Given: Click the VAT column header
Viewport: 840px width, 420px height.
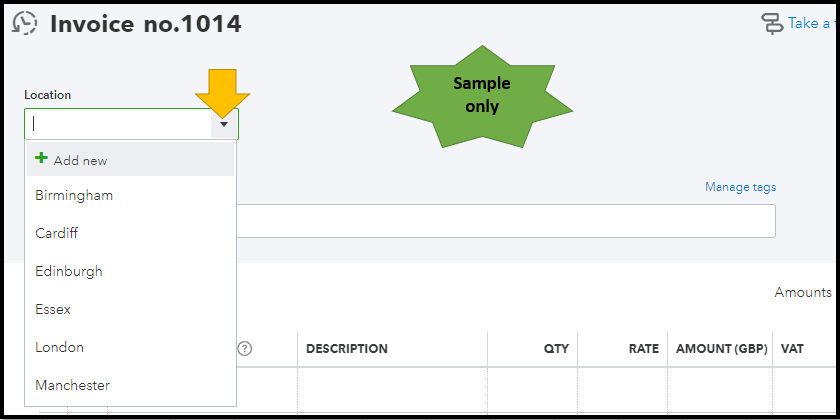Looking at the screenshot, I should [x=791, y=349].
